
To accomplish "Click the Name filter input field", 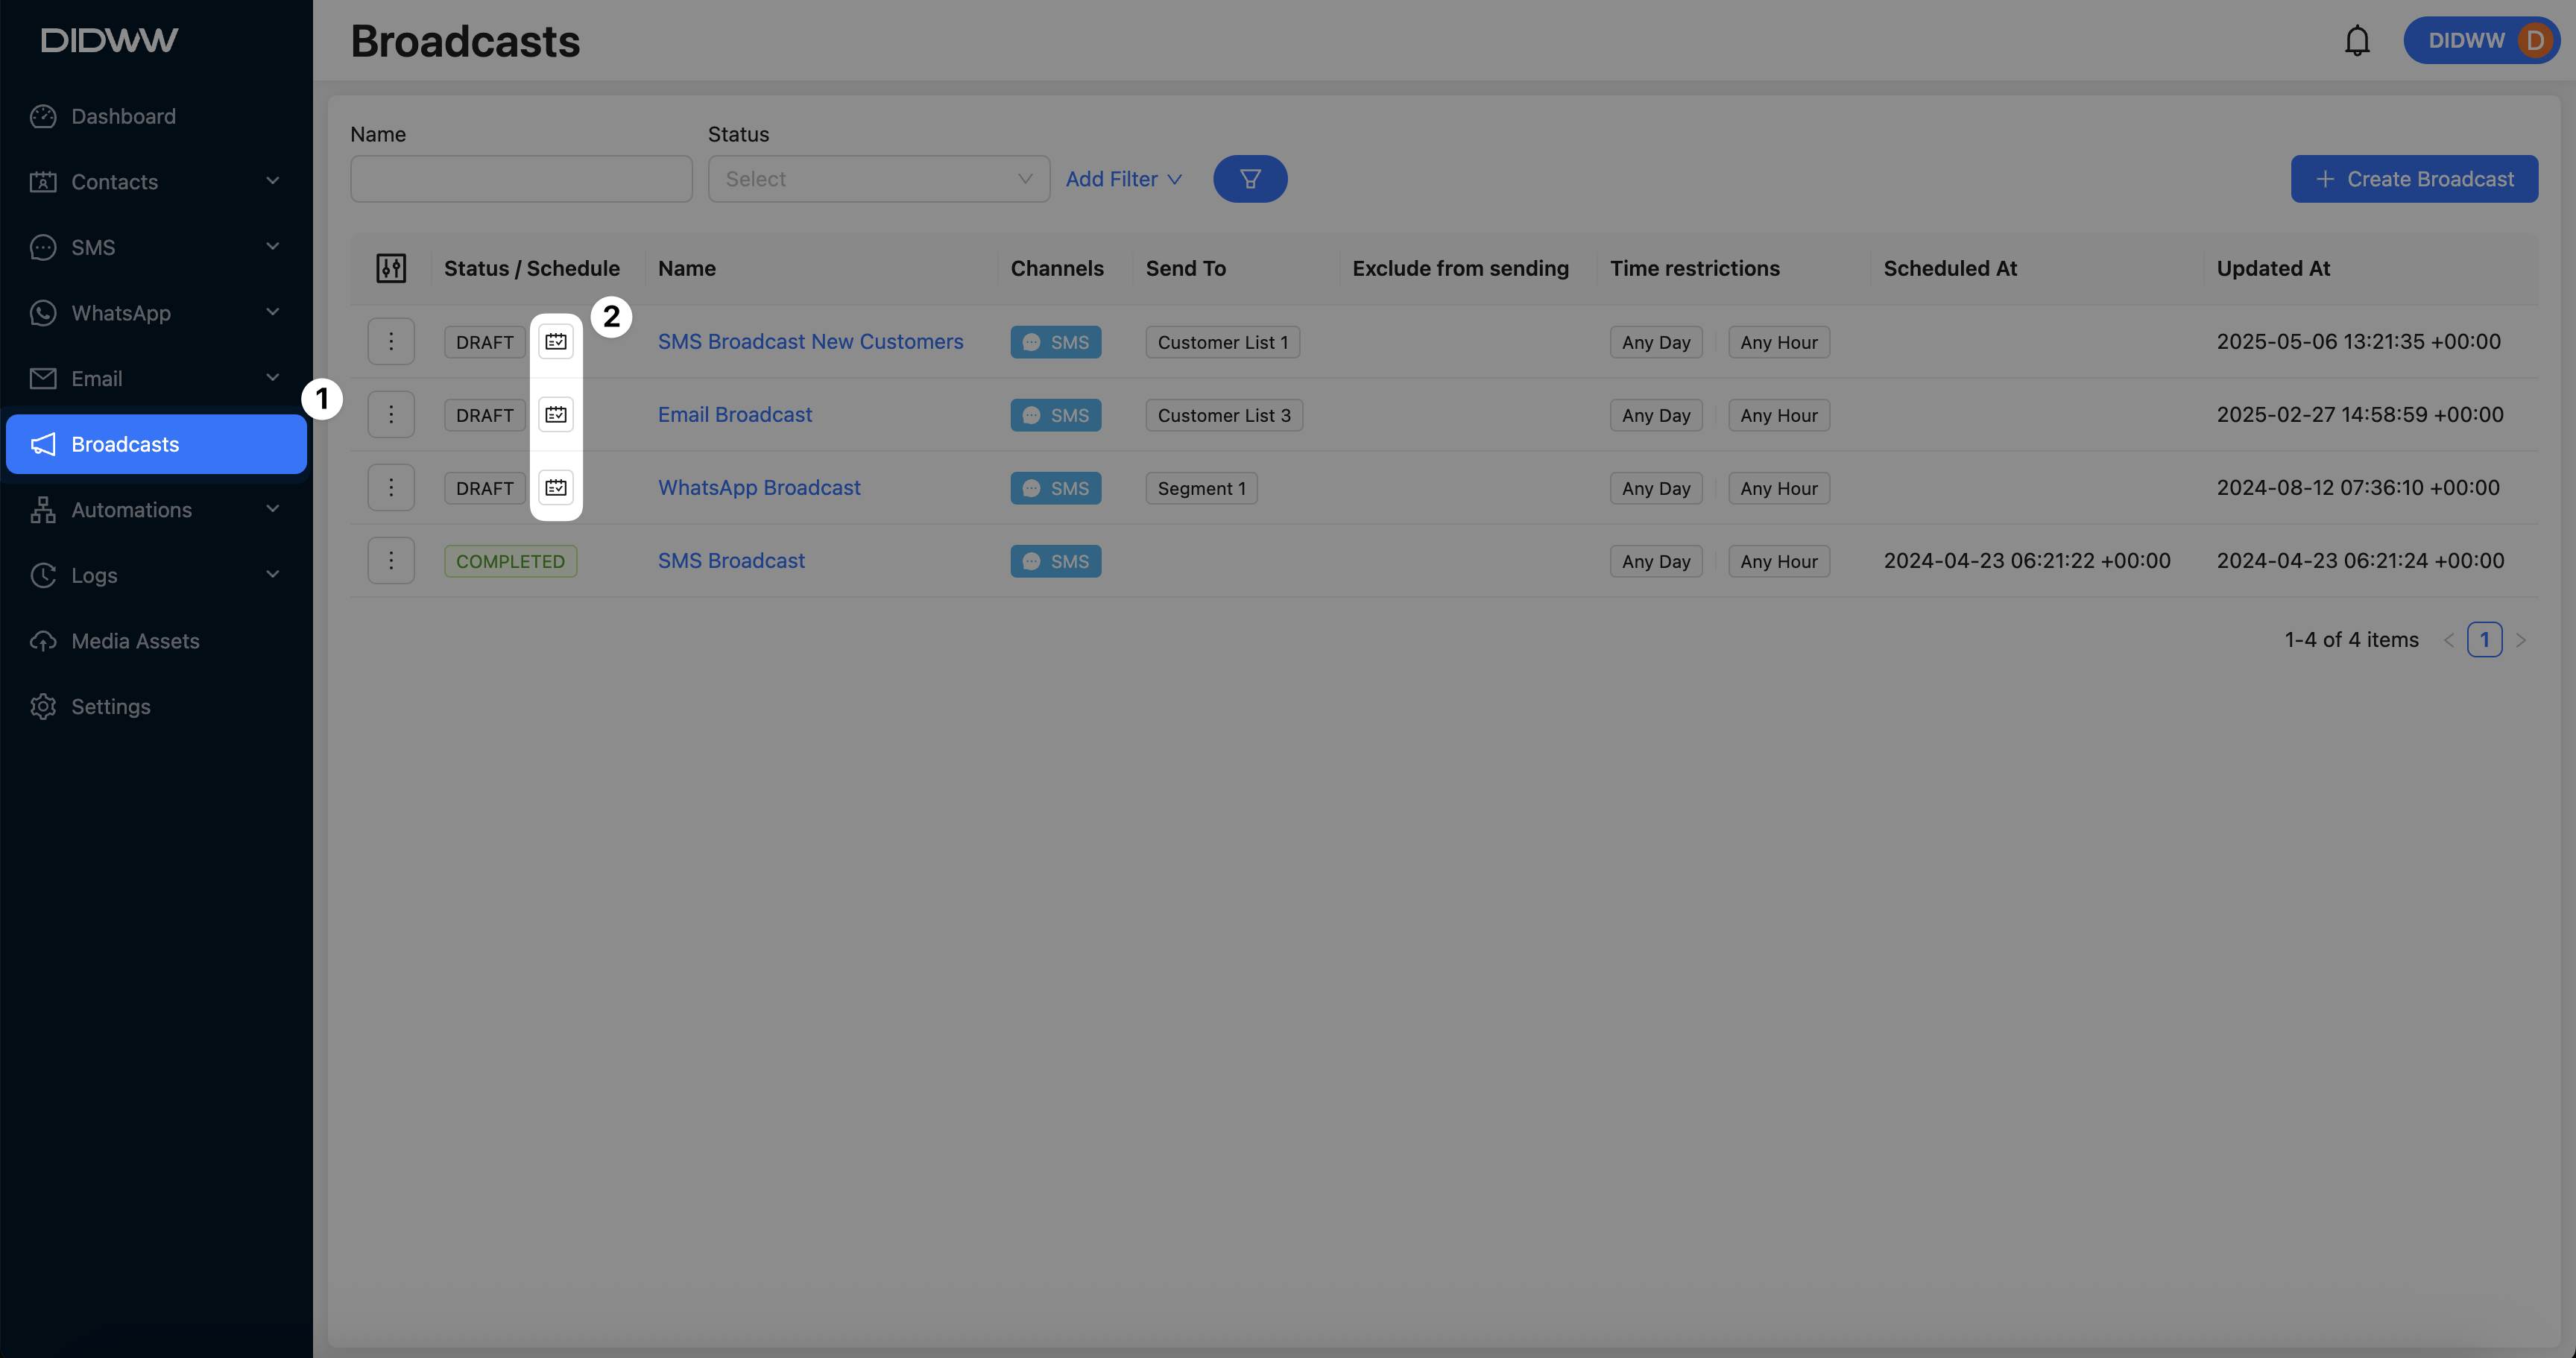I will point(521,179).
